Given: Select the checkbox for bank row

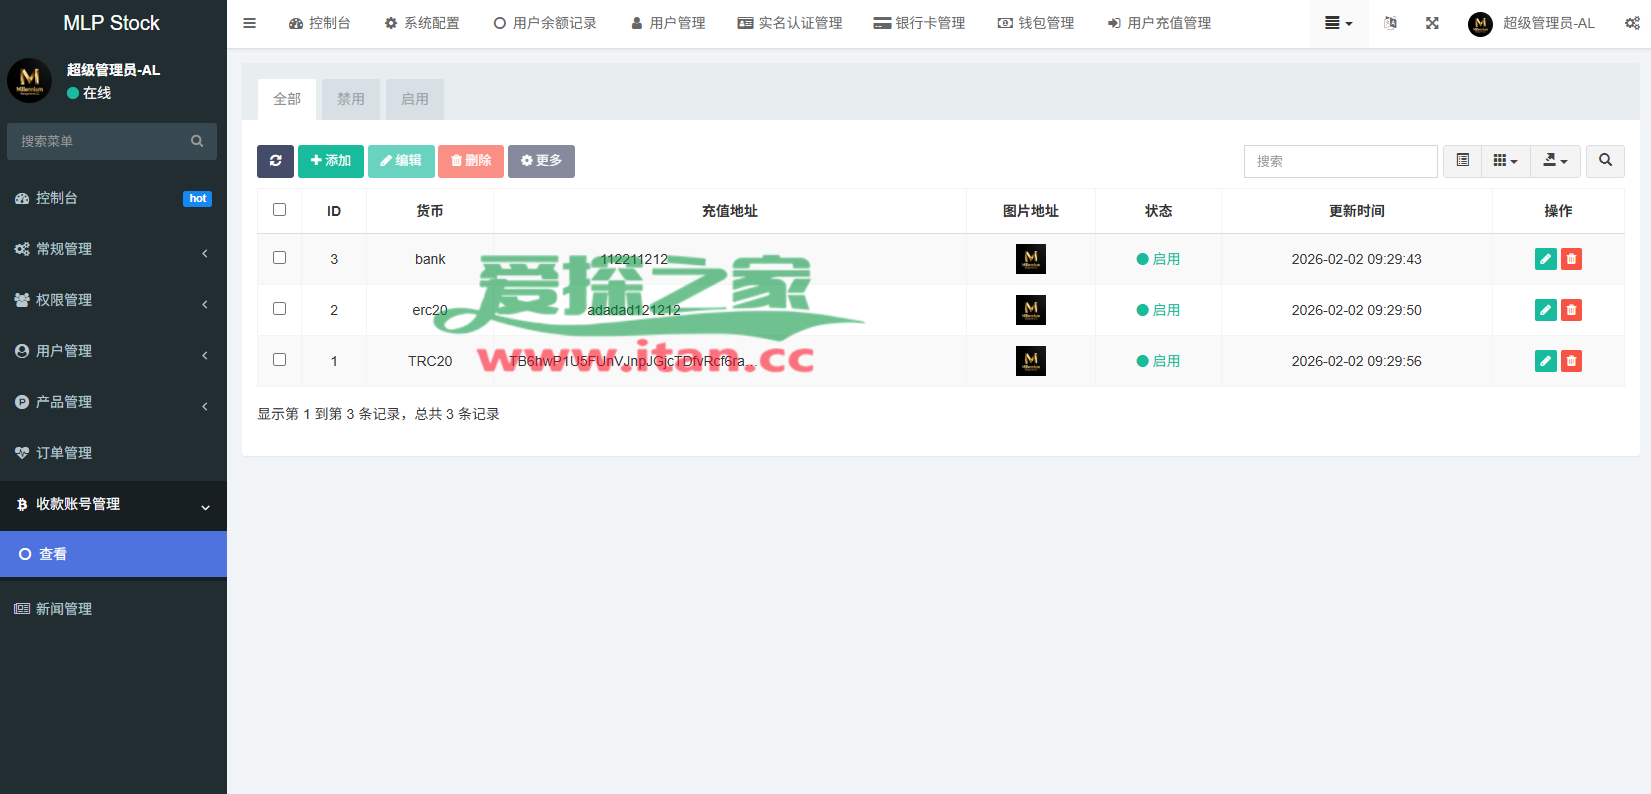Looking at the screenshot, I should pyautogui.click(x=280, y=258).
